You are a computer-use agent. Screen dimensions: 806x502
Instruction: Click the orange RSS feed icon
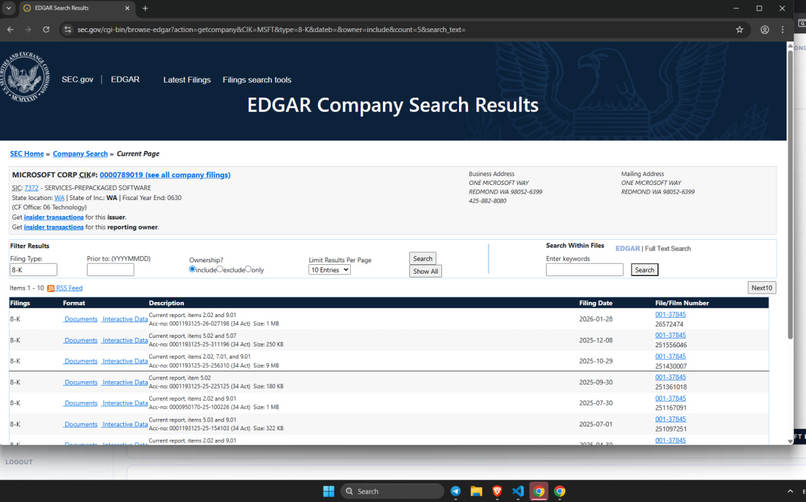point(51,288)
